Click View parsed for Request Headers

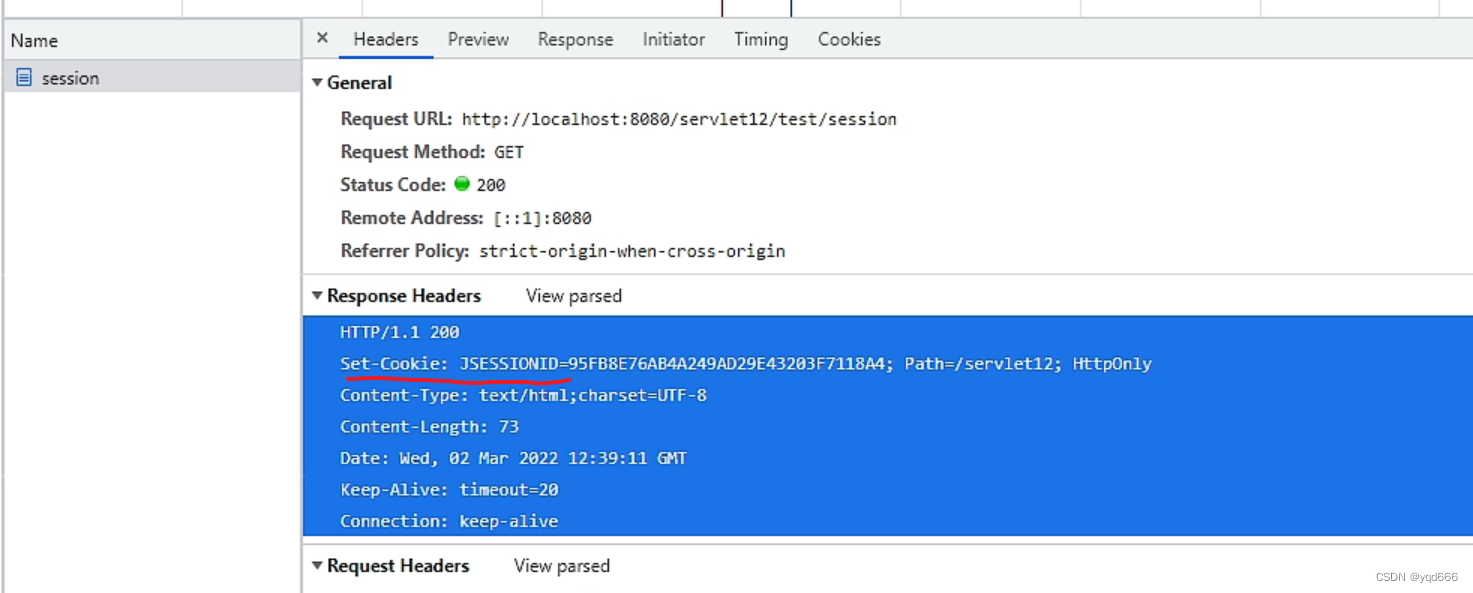pyautogui.click(x=562, y=566)
